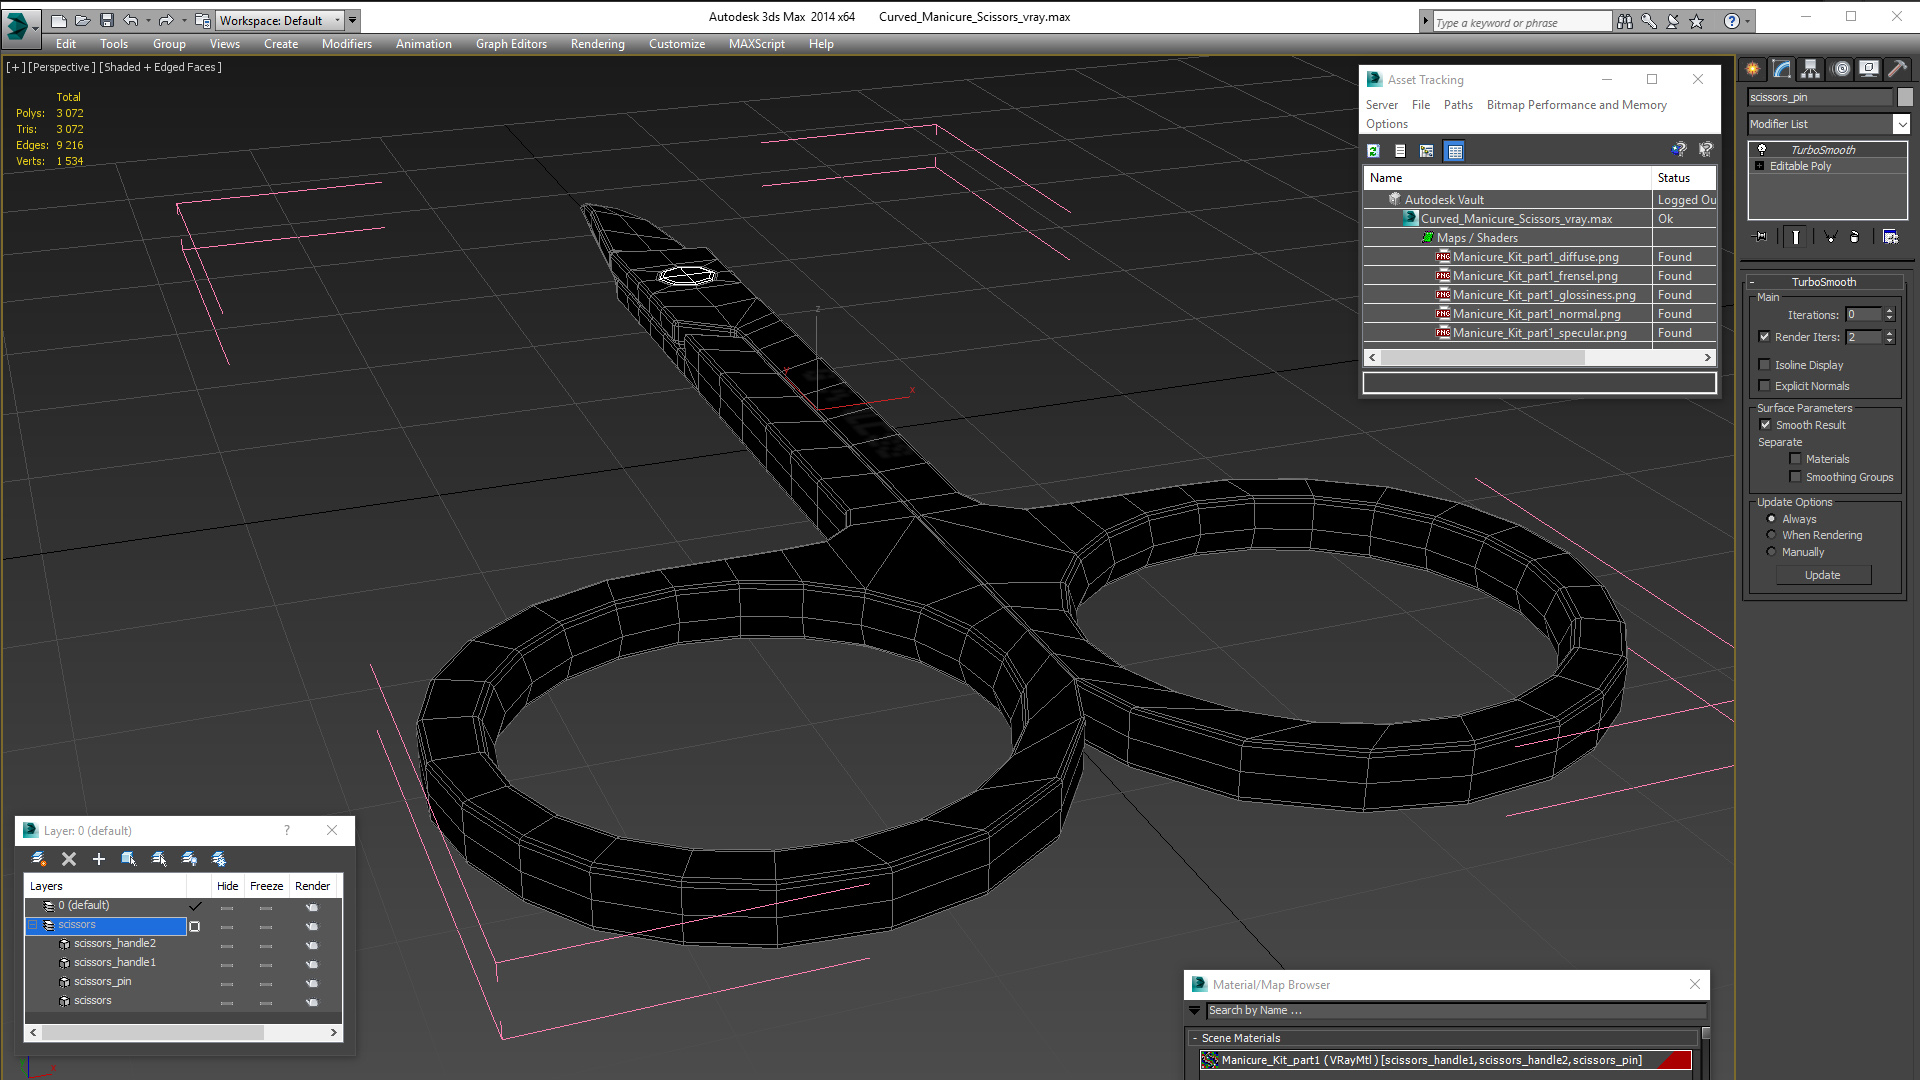Click the Pin Stack icon
Image resolution: width=1920 pixels, height=1080 pixels.
coord(1761,237)
